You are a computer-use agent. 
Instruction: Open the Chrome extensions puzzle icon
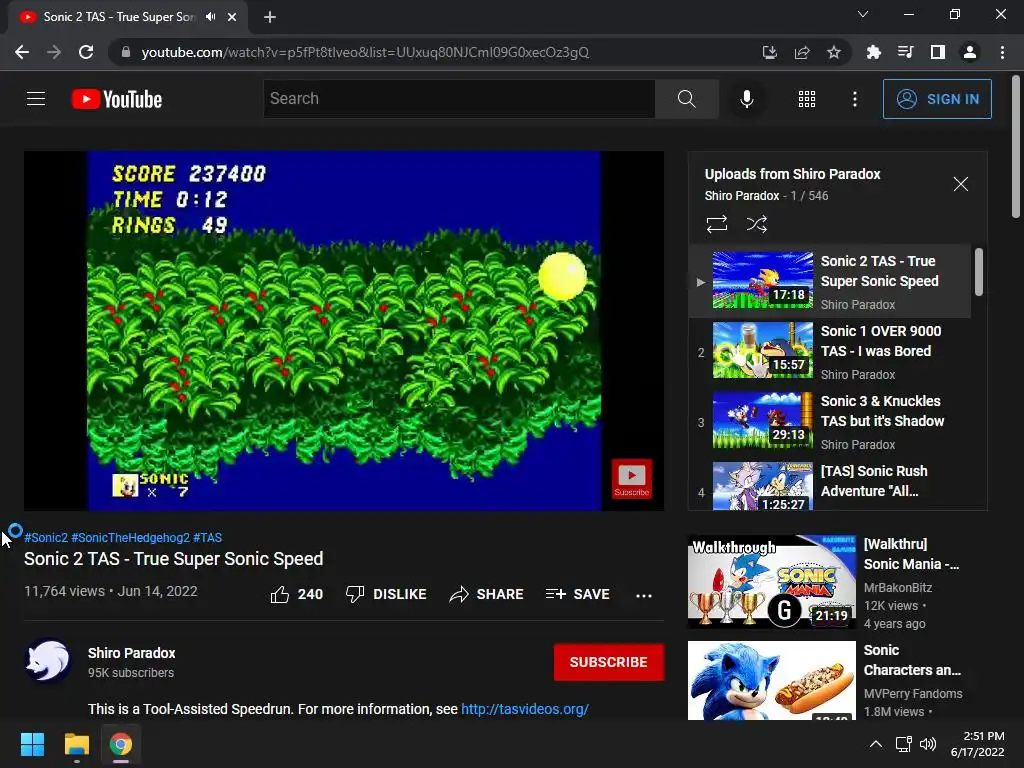click(x=874, y=52)
